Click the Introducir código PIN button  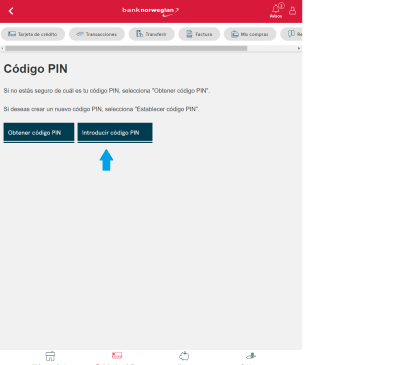point(115,133)
